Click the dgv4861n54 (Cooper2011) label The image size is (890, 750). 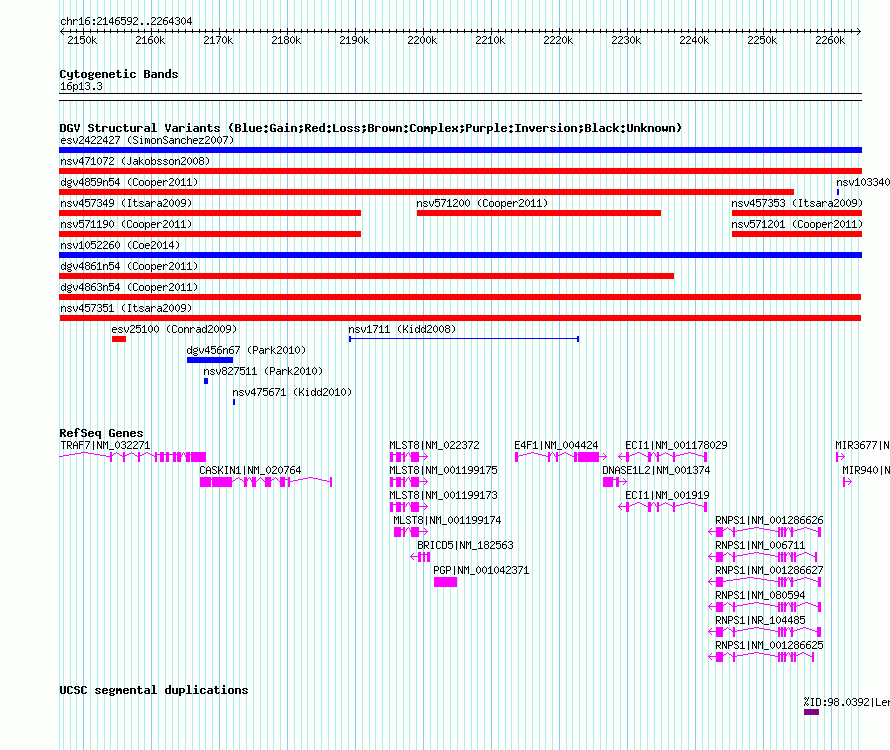coord(129,266)
